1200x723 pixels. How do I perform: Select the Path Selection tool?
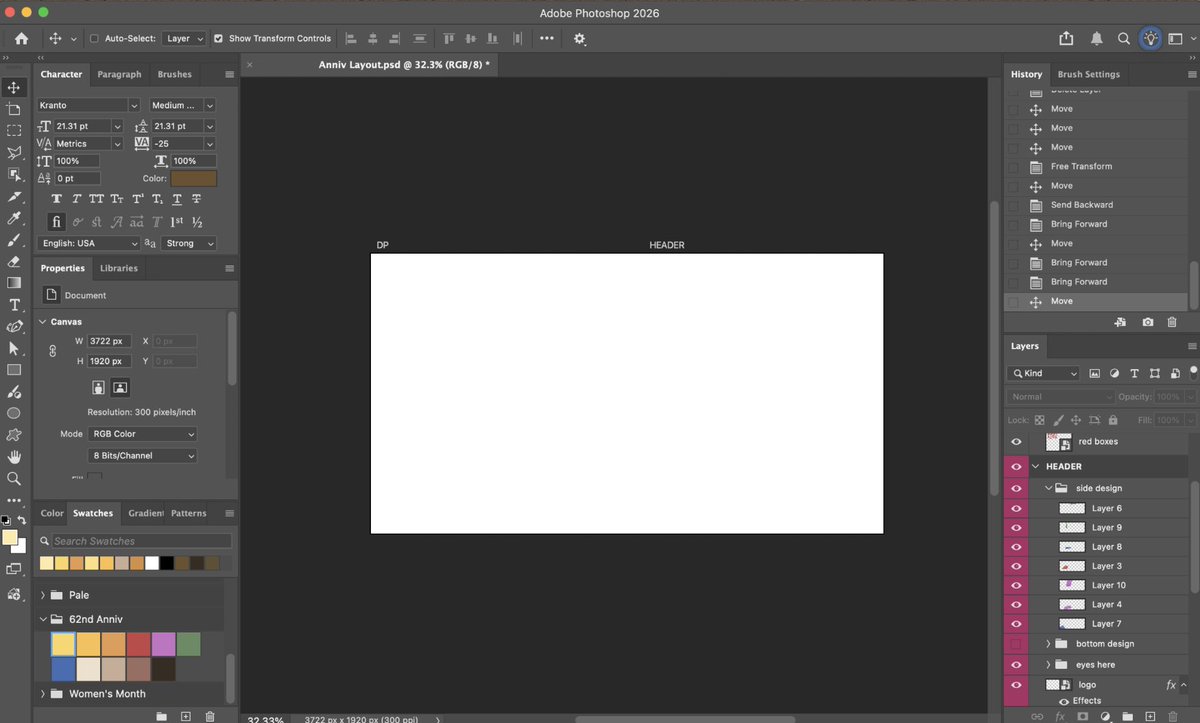(14, 348)
